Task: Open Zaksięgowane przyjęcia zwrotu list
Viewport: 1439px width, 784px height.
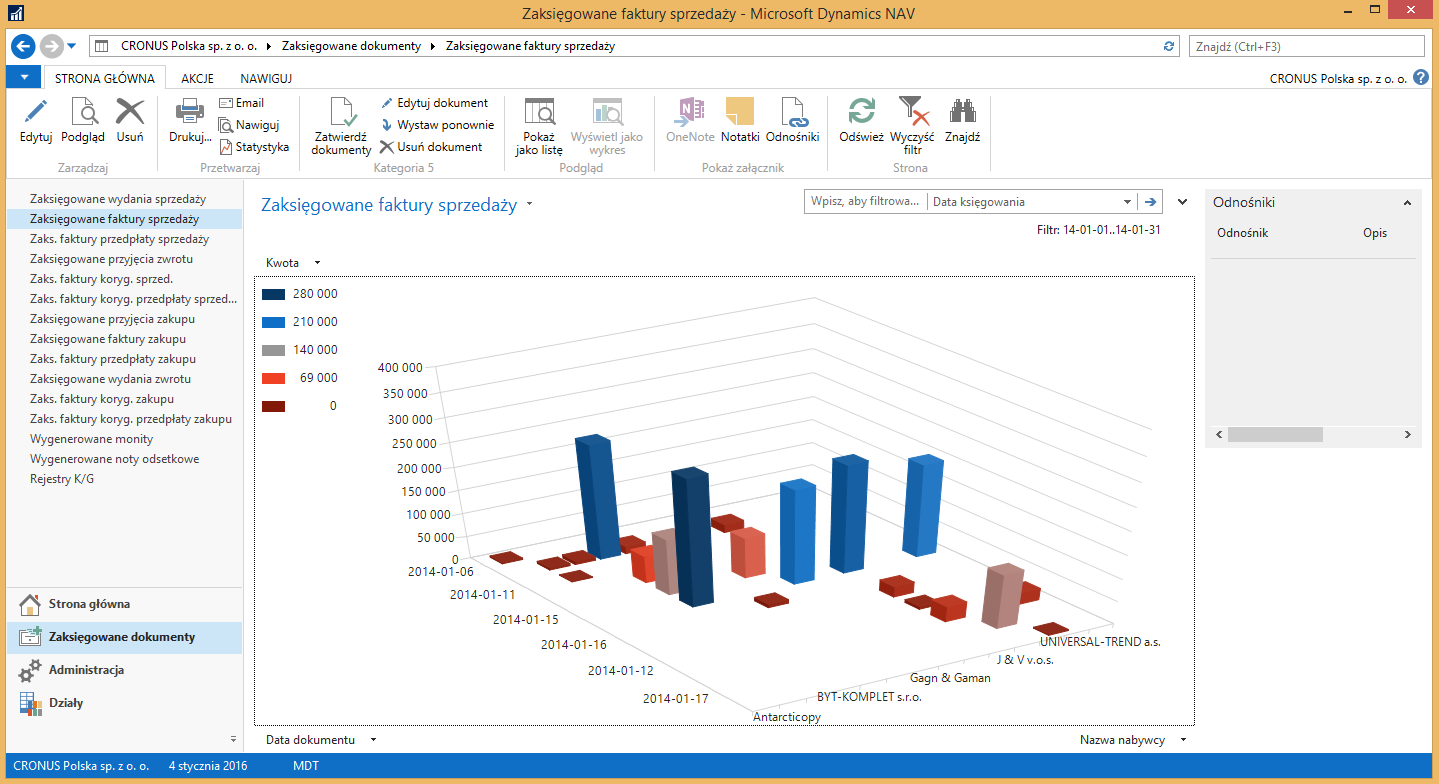Action: coord(110,259)
